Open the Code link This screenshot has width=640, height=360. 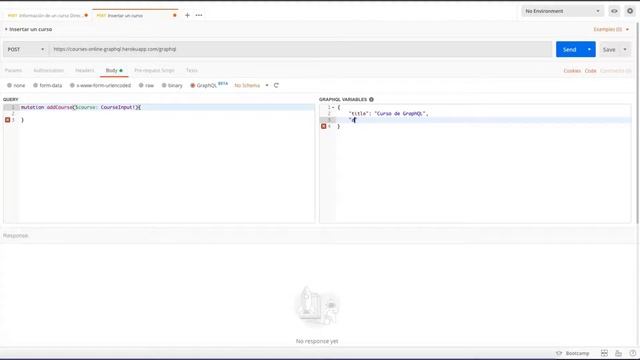tap(590, 71)
